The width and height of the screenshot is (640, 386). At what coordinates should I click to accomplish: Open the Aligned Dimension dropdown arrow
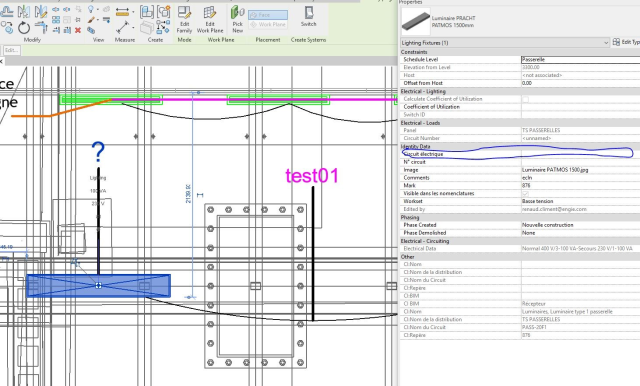pyautogui.click(x=133, y=27)
